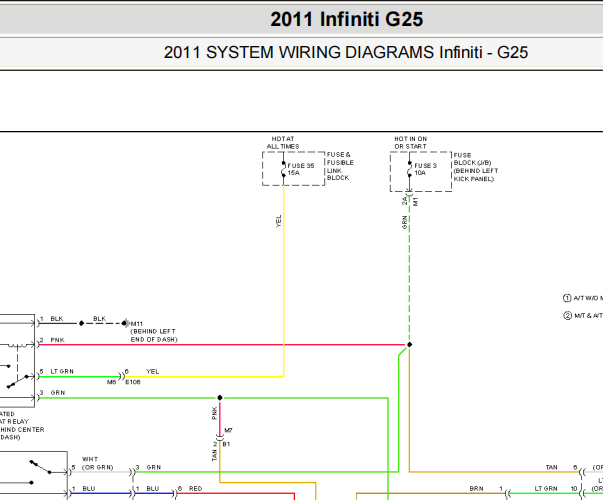Click the "HOT AT ALL TIMES" label
The width and height of the screenshot is (603, 500).
click(x=283, y=143)
